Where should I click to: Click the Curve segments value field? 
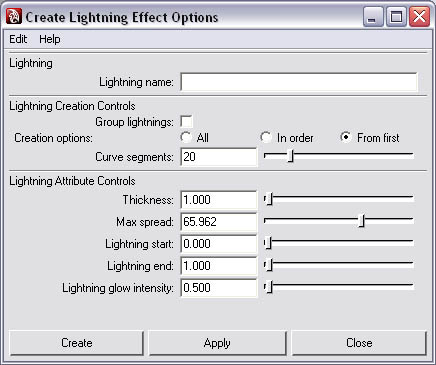(x=219, y=157)
